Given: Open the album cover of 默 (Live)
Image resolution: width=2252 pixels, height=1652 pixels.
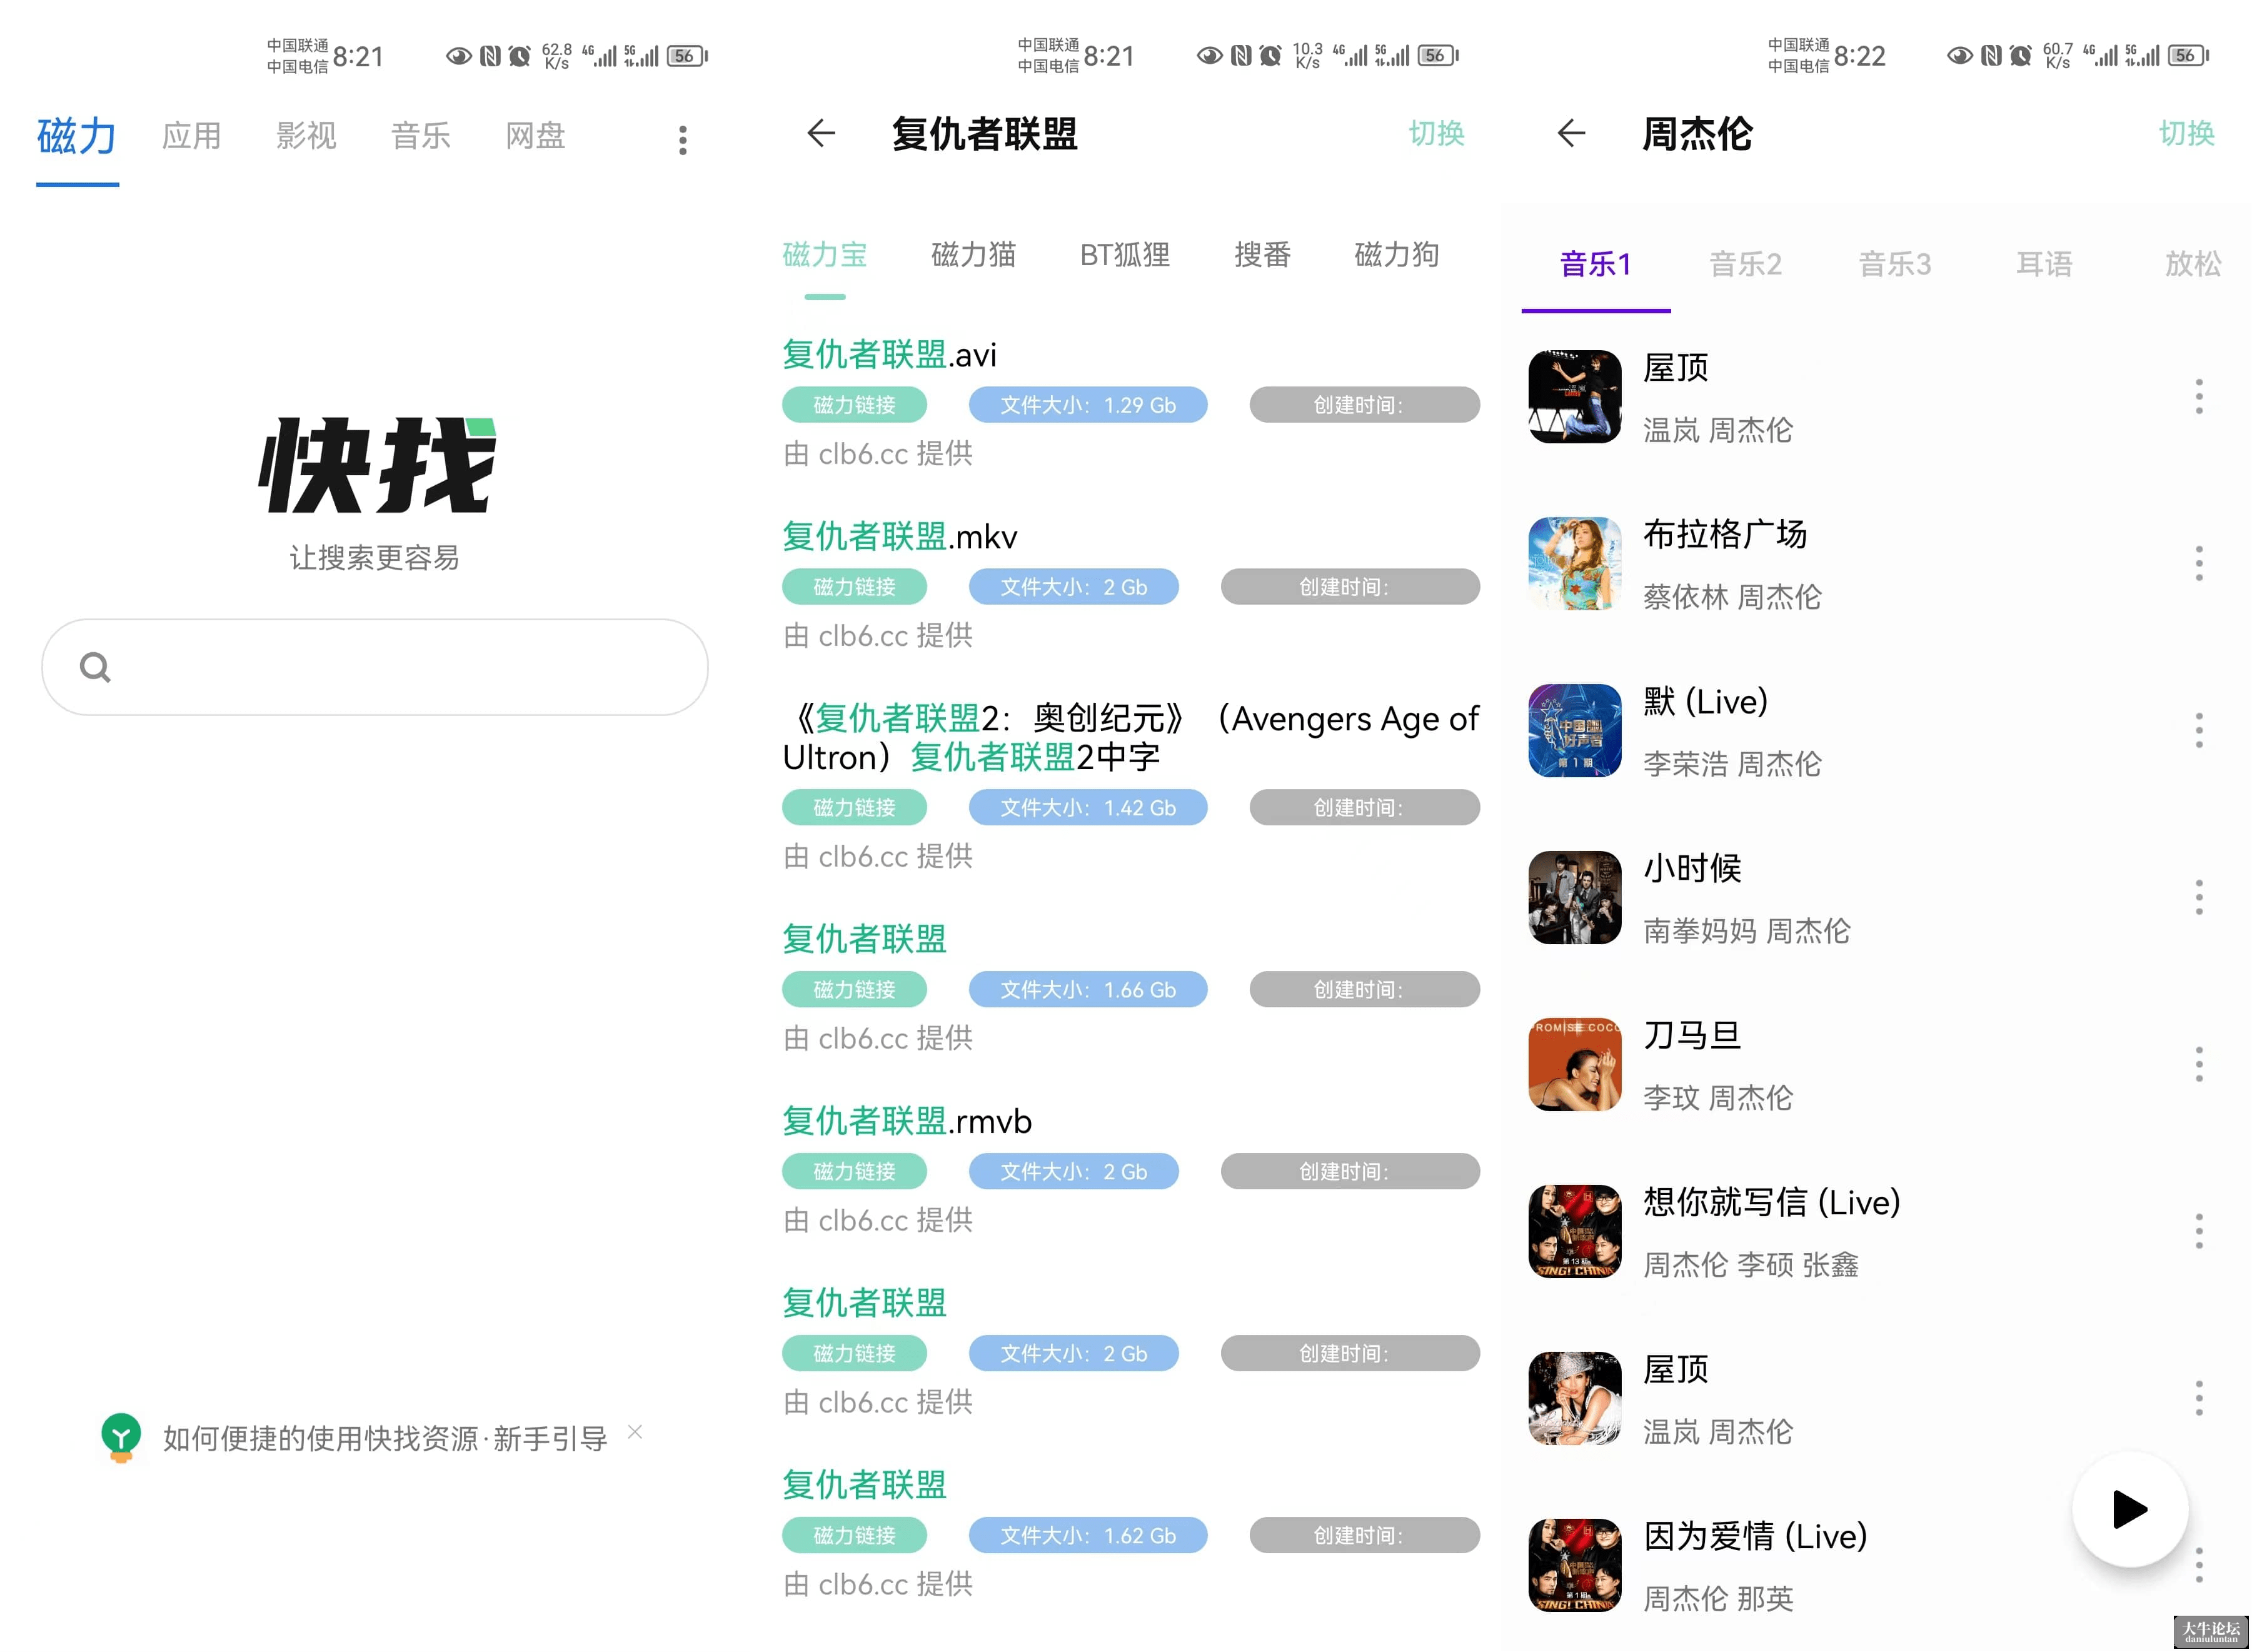Looking at the screenshot, I should 1575,731.
